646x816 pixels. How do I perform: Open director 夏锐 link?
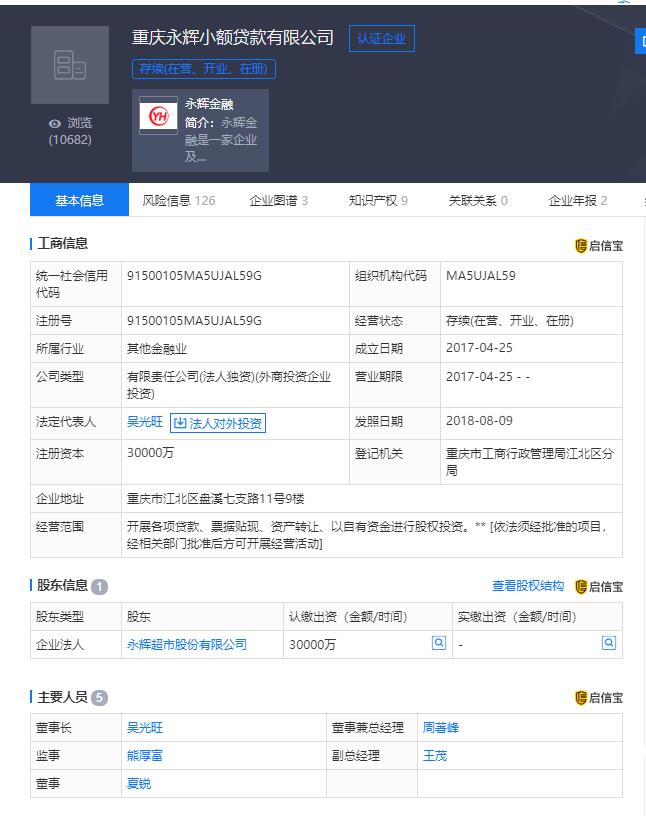tap(139, 784)
